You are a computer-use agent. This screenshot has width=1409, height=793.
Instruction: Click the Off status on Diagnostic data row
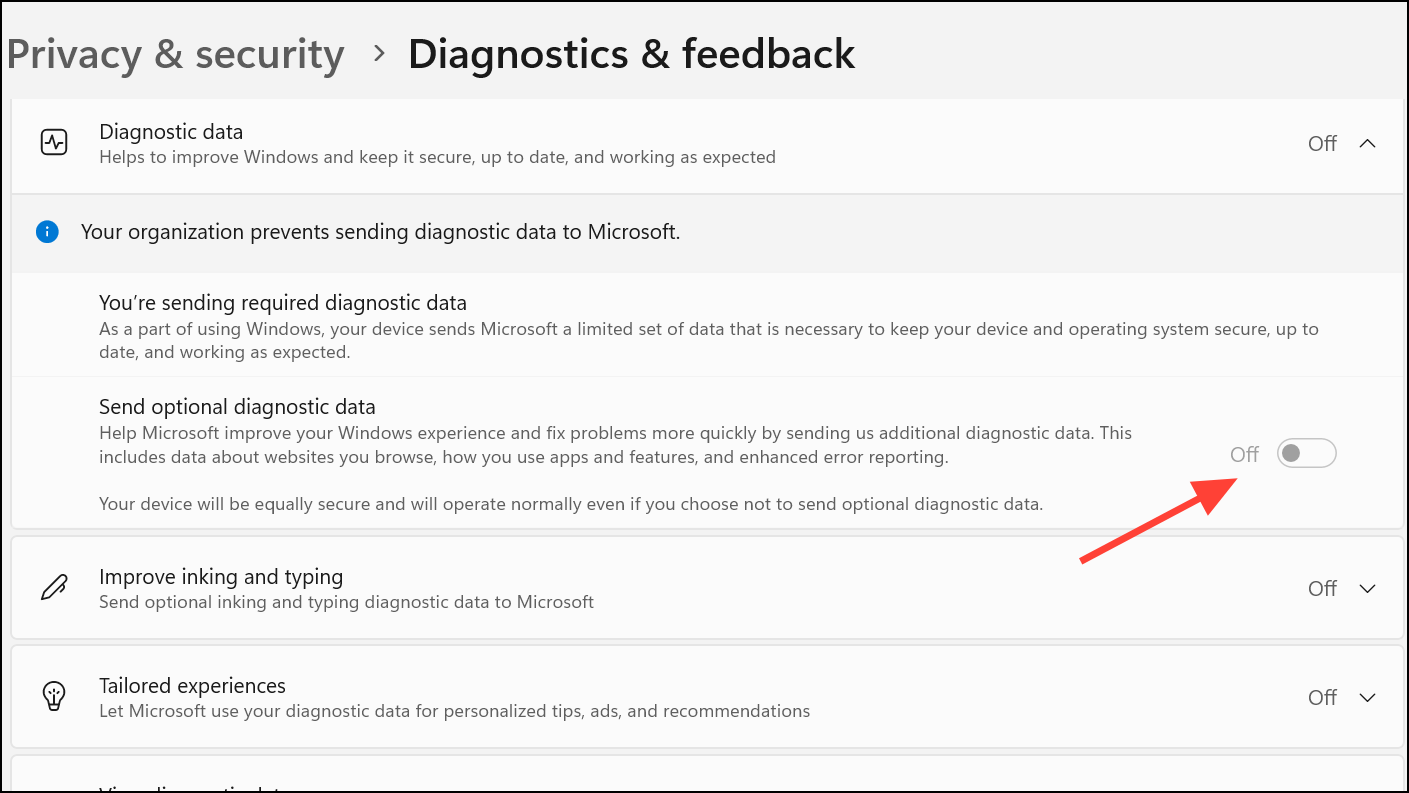pyautogui.click(x=1322, y=143)
